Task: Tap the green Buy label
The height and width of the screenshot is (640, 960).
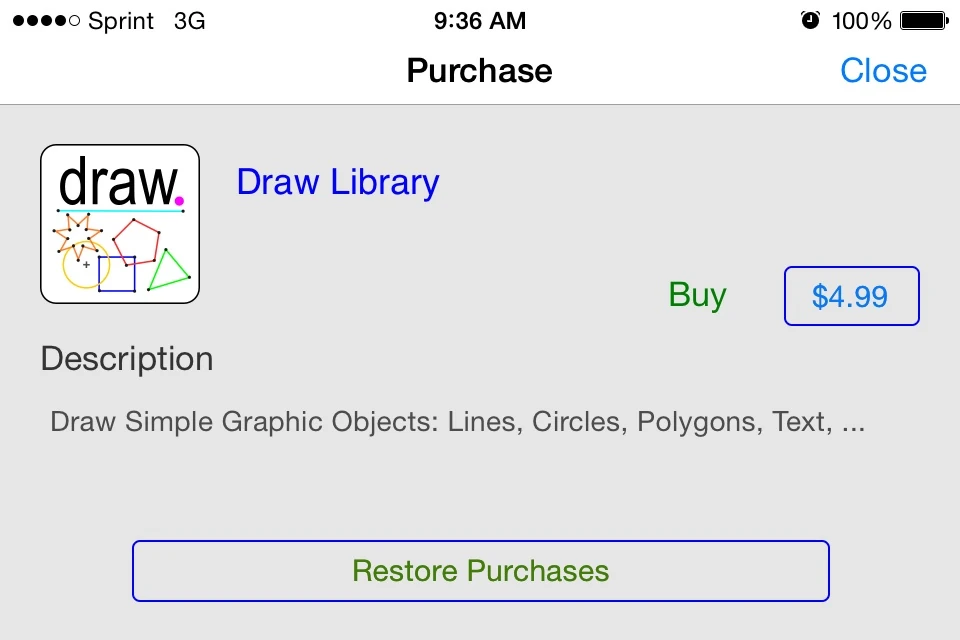Action: [x=697, y=295]
